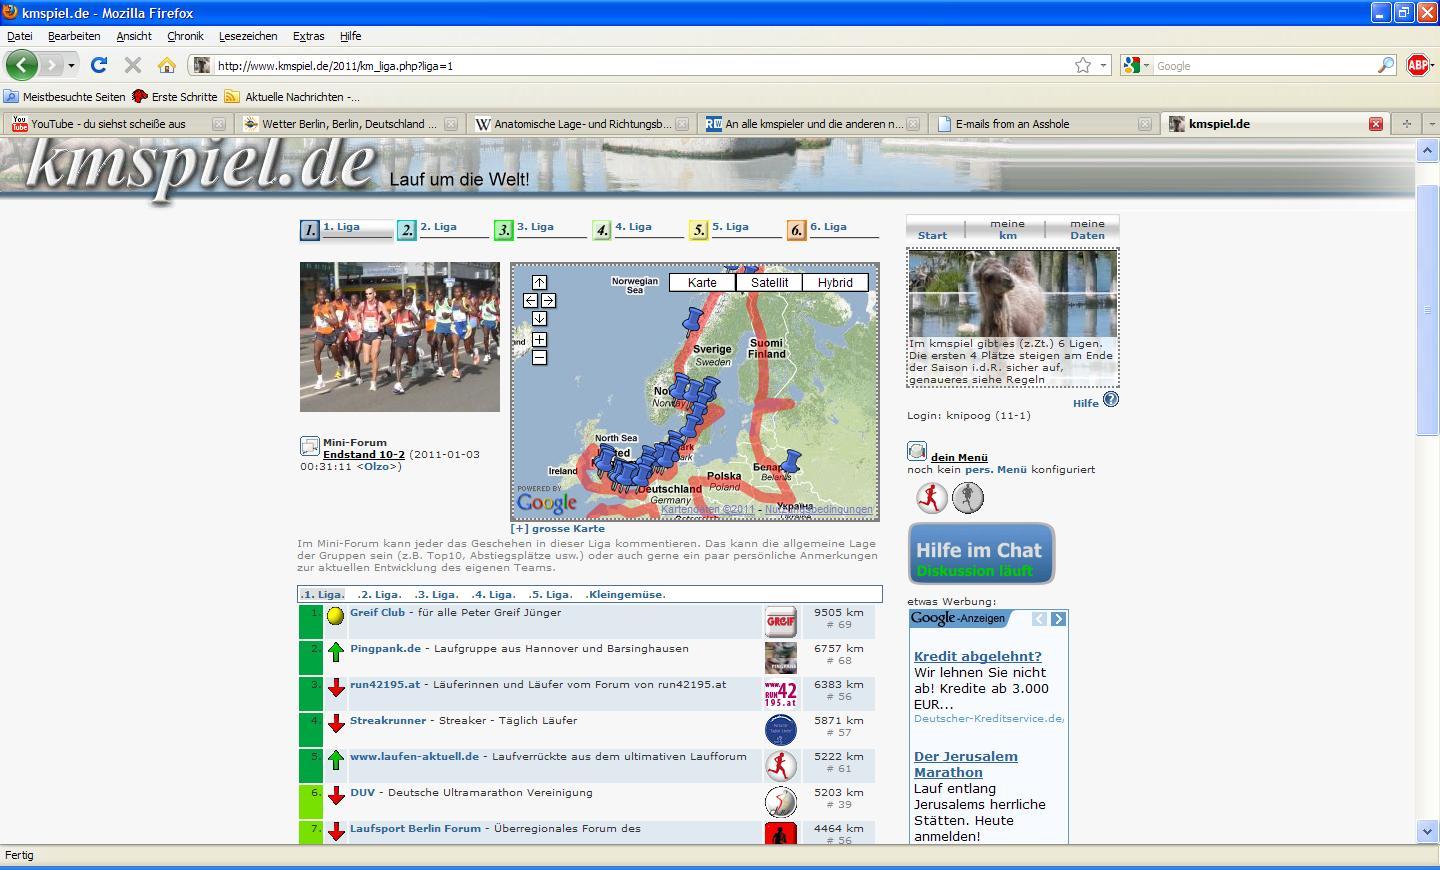
Task: Zoom out on the map
Action: pos(539,358)
